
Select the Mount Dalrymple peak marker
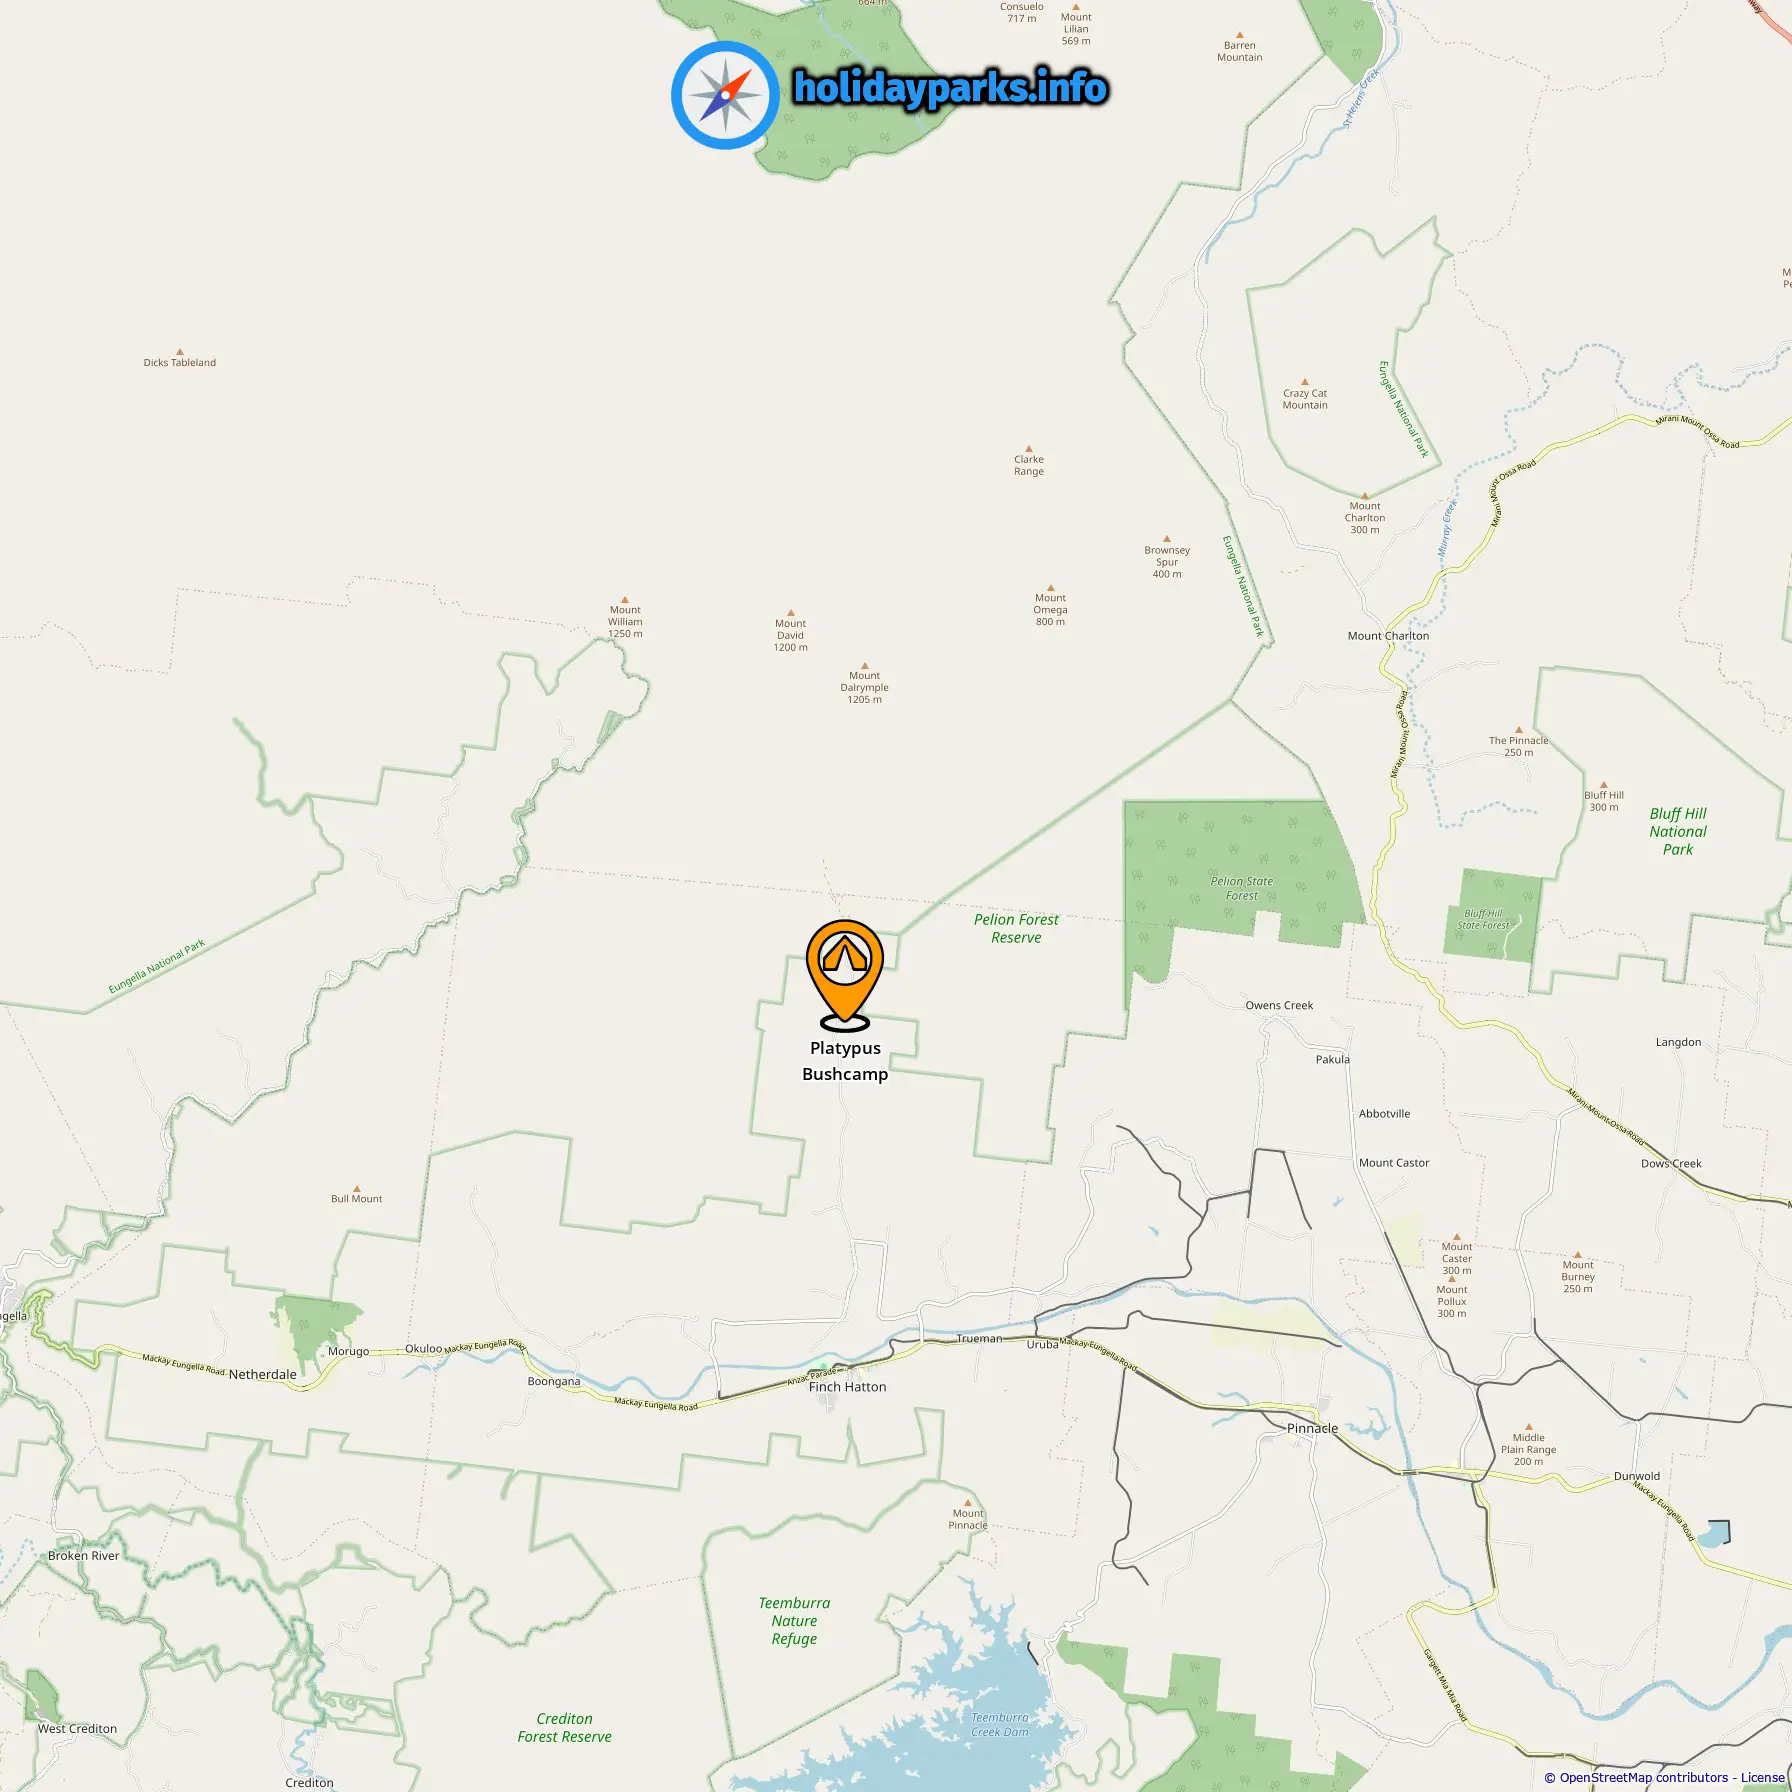click(865, 665)
